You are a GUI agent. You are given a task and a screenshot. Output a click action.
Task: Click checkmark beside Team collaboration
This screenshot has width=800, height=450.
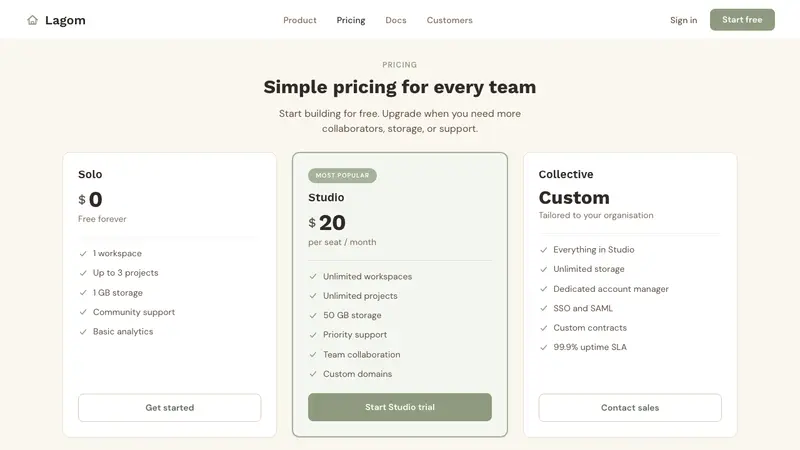coord(313,355)
